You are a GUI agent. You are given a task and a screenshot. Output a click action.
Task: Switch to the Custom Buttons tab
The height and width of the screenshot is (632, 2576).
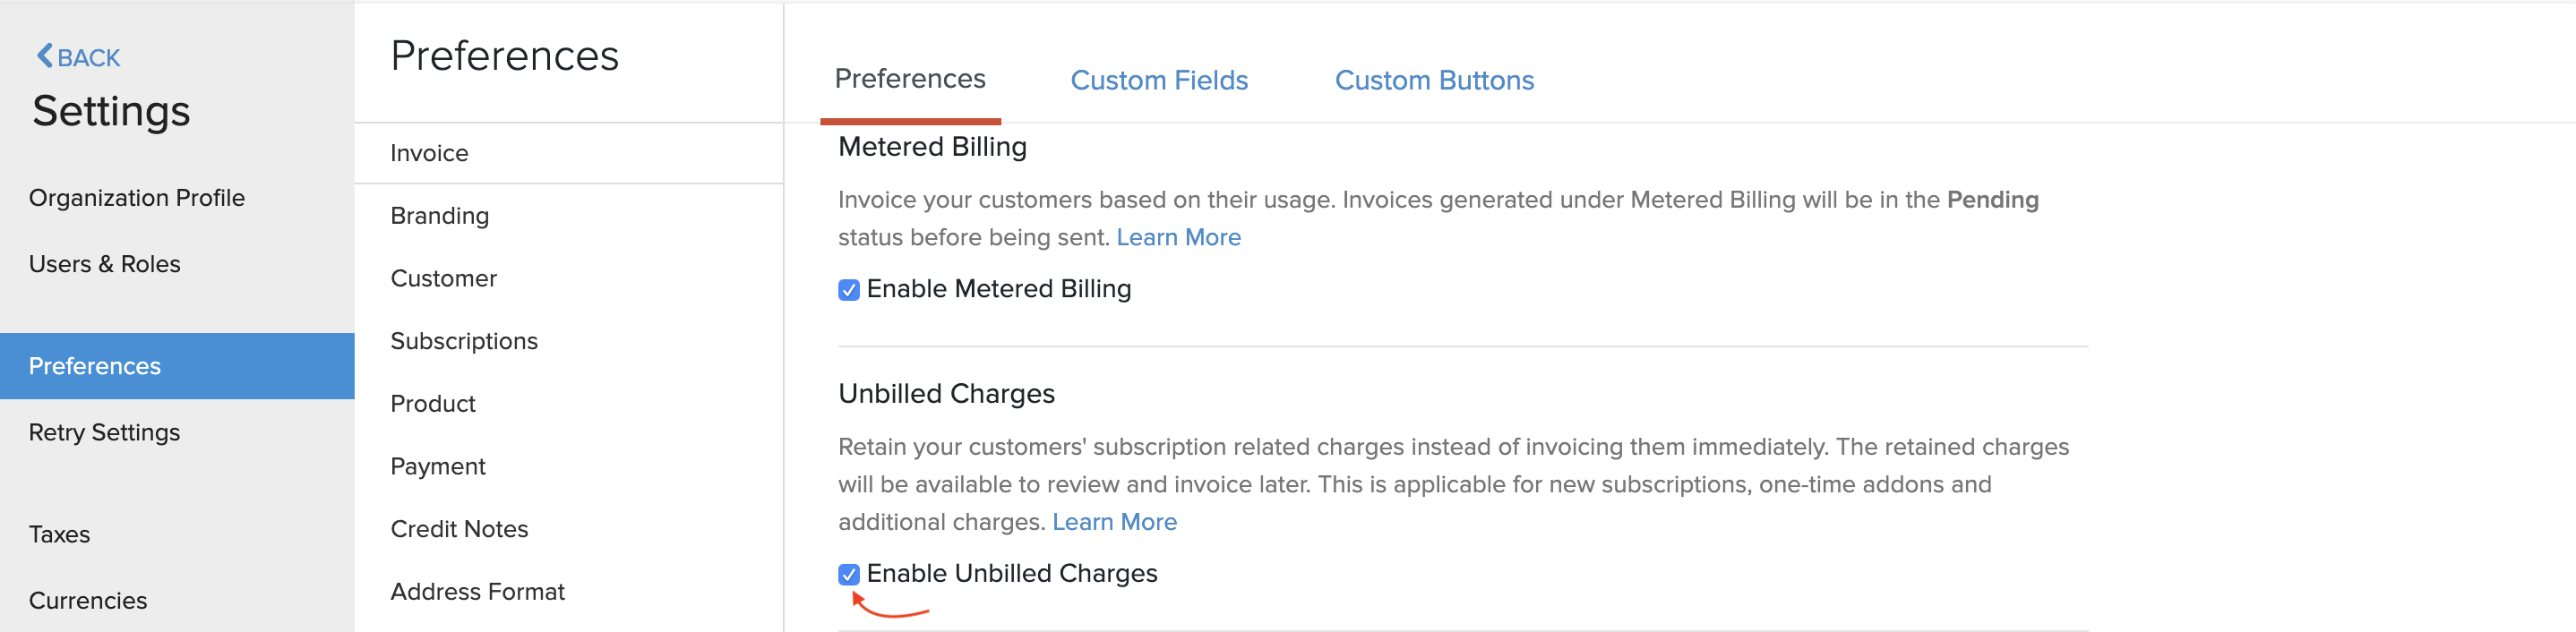pos(1434,80)
